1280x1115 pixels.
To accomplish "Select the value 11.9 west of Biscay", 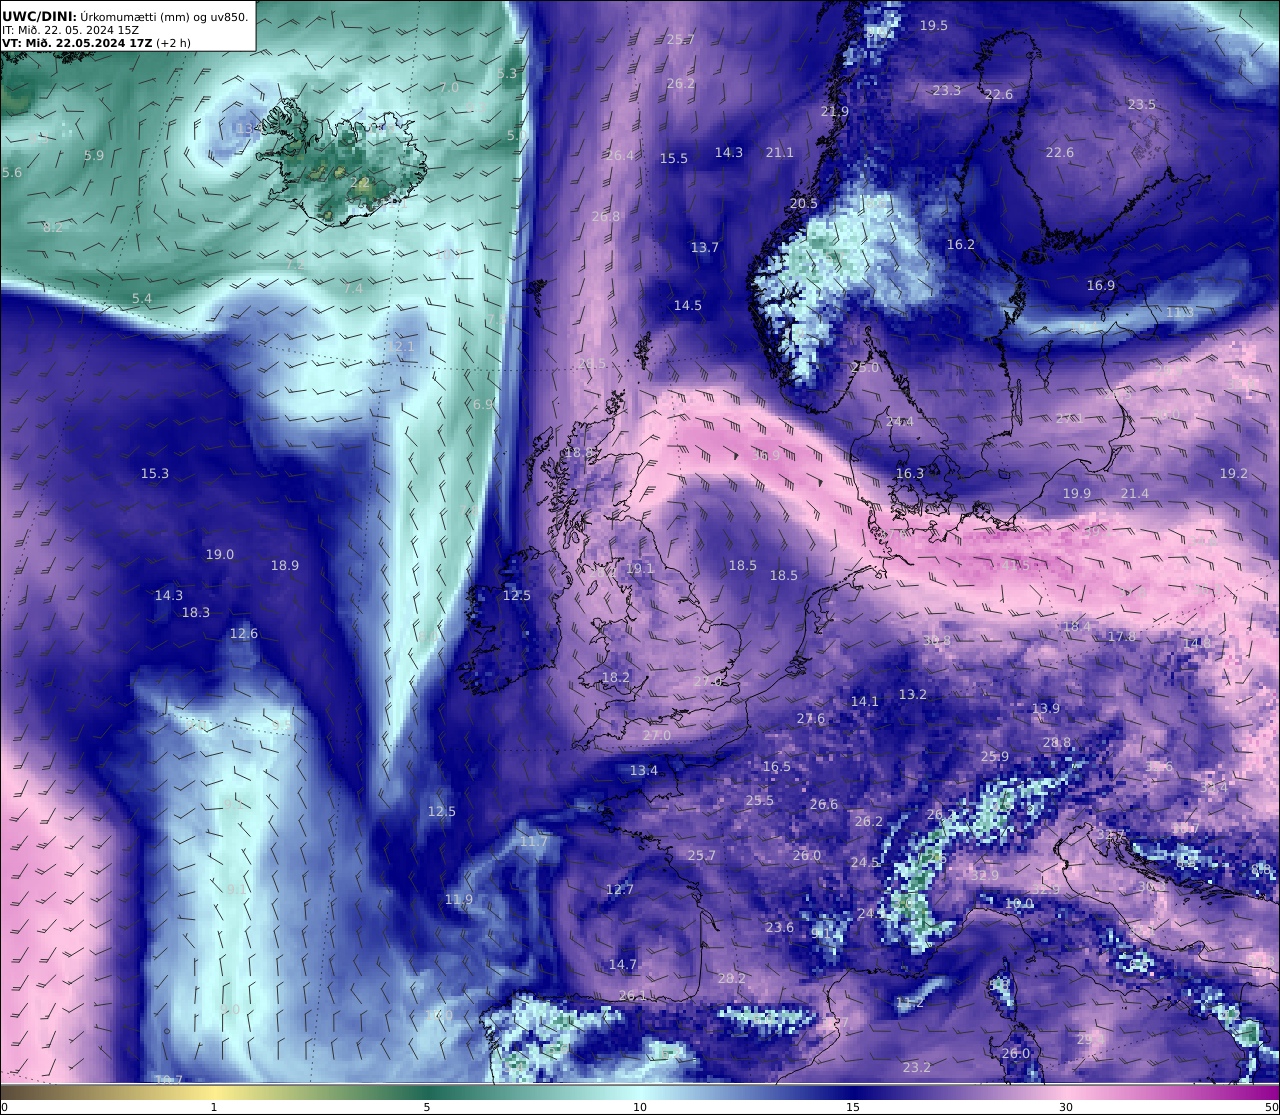I will (x=459, y=899).
